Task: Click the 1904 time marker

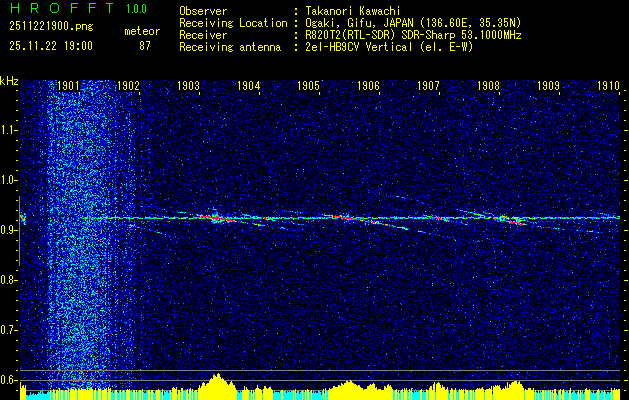Action: pos(248,85)
